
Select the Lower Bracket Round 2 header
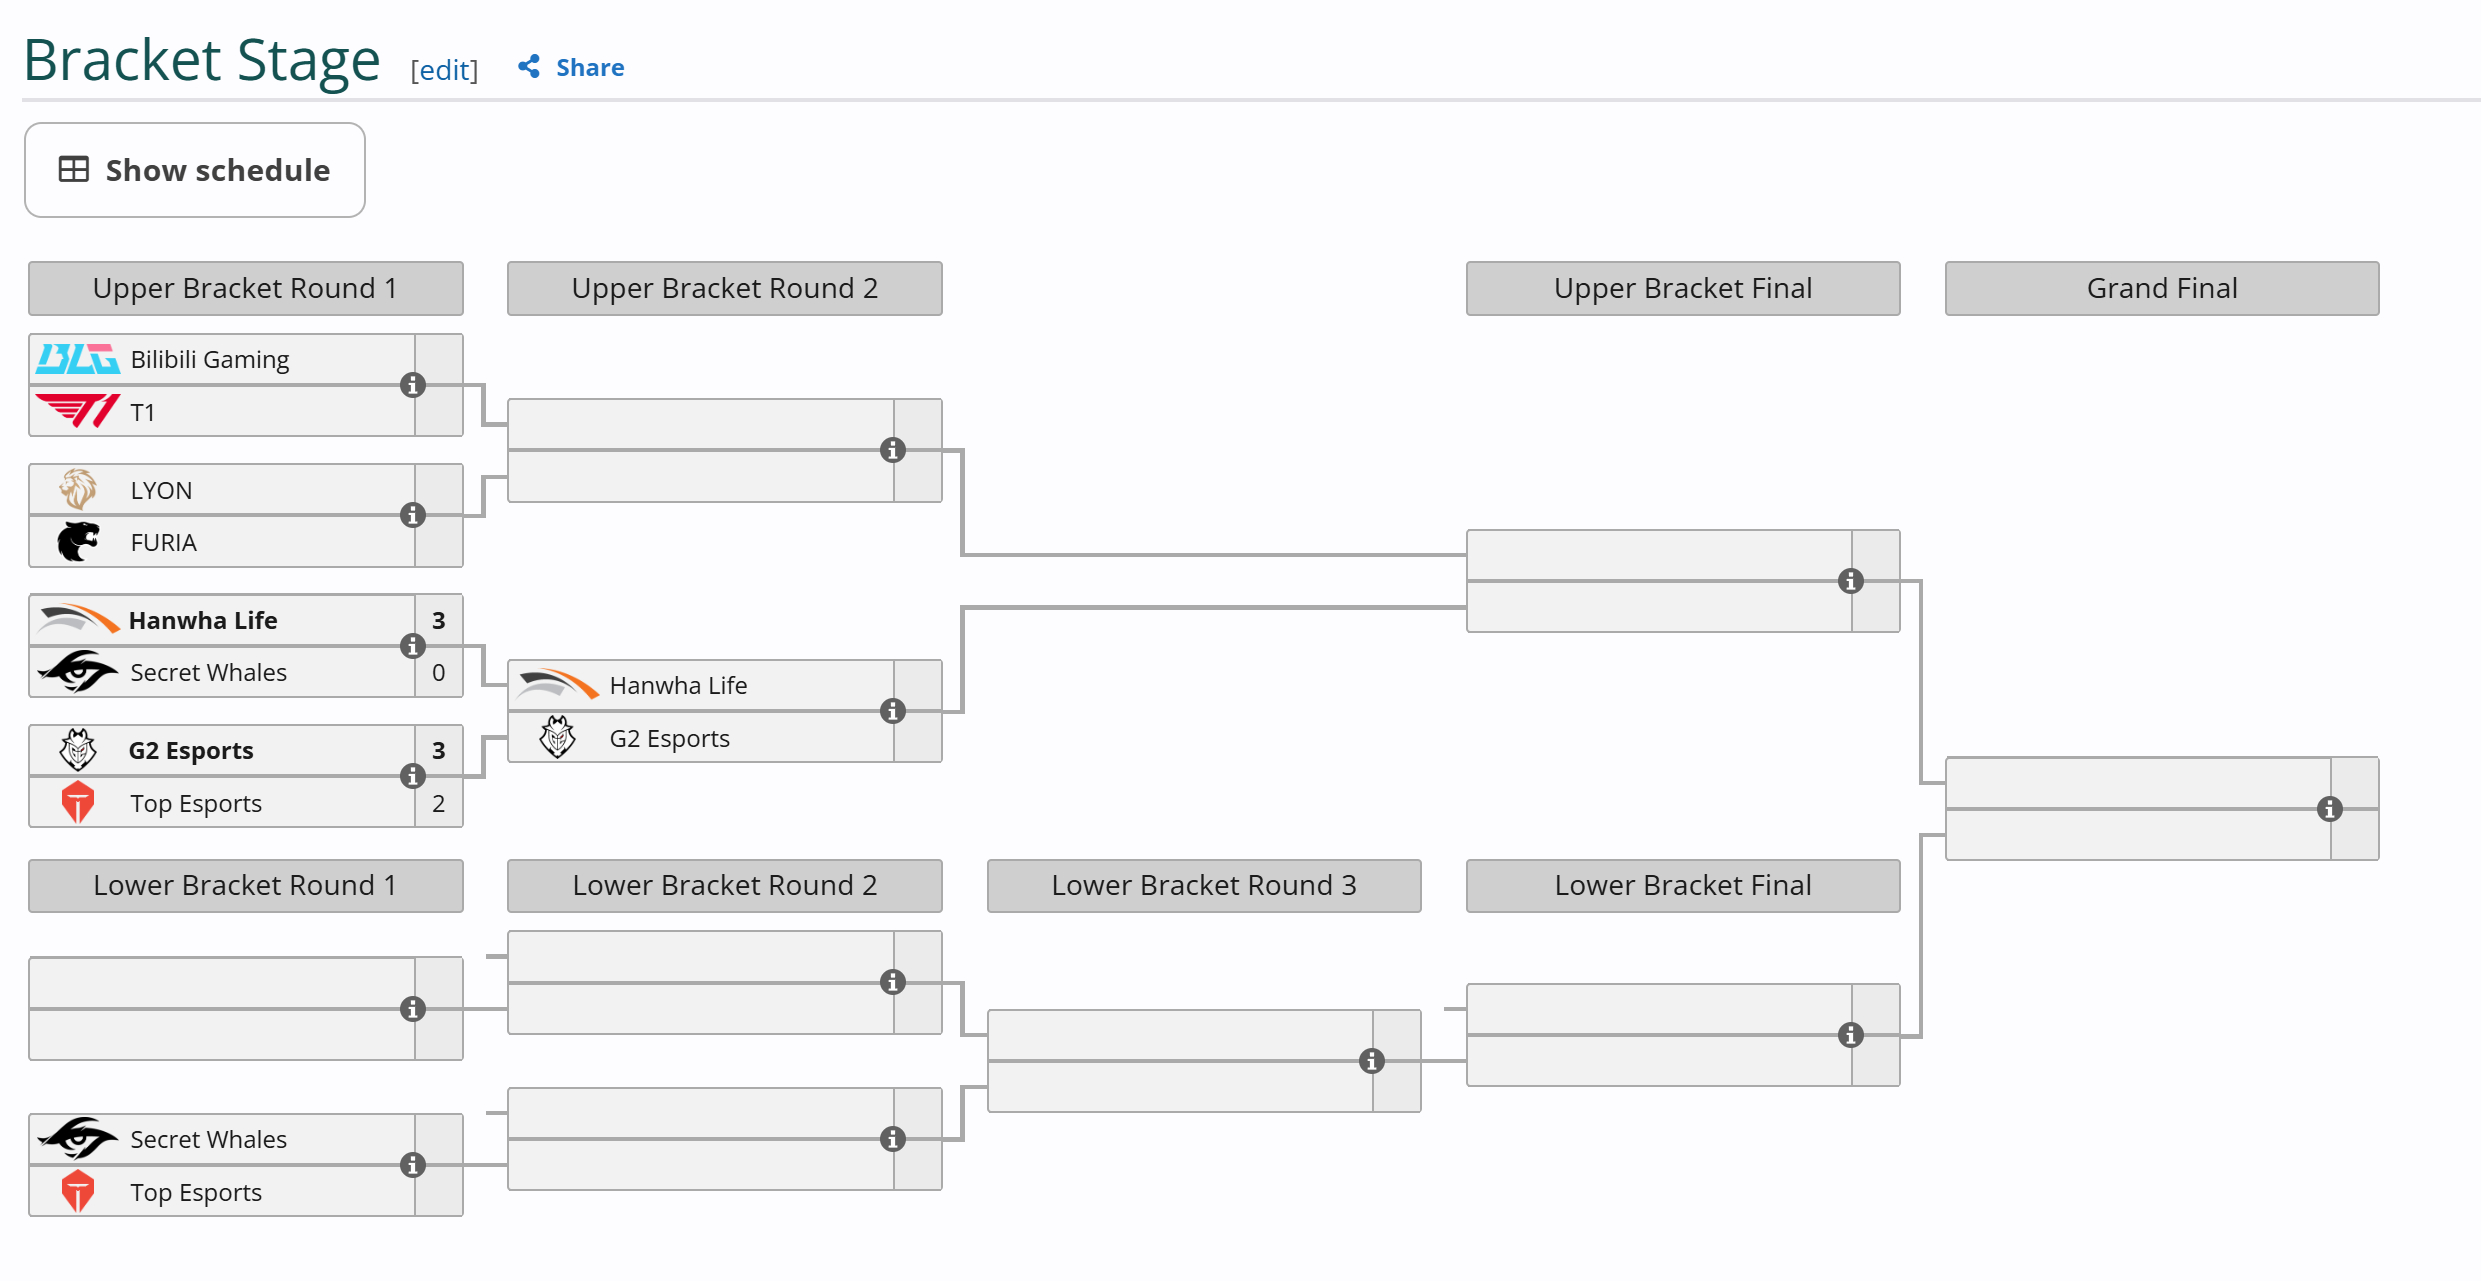[725, 885]
